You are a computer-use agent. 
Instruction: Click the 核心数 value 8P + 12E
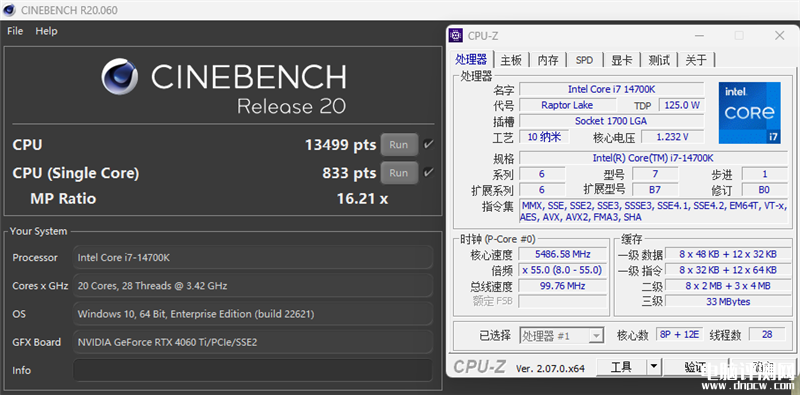click(680, 335)
